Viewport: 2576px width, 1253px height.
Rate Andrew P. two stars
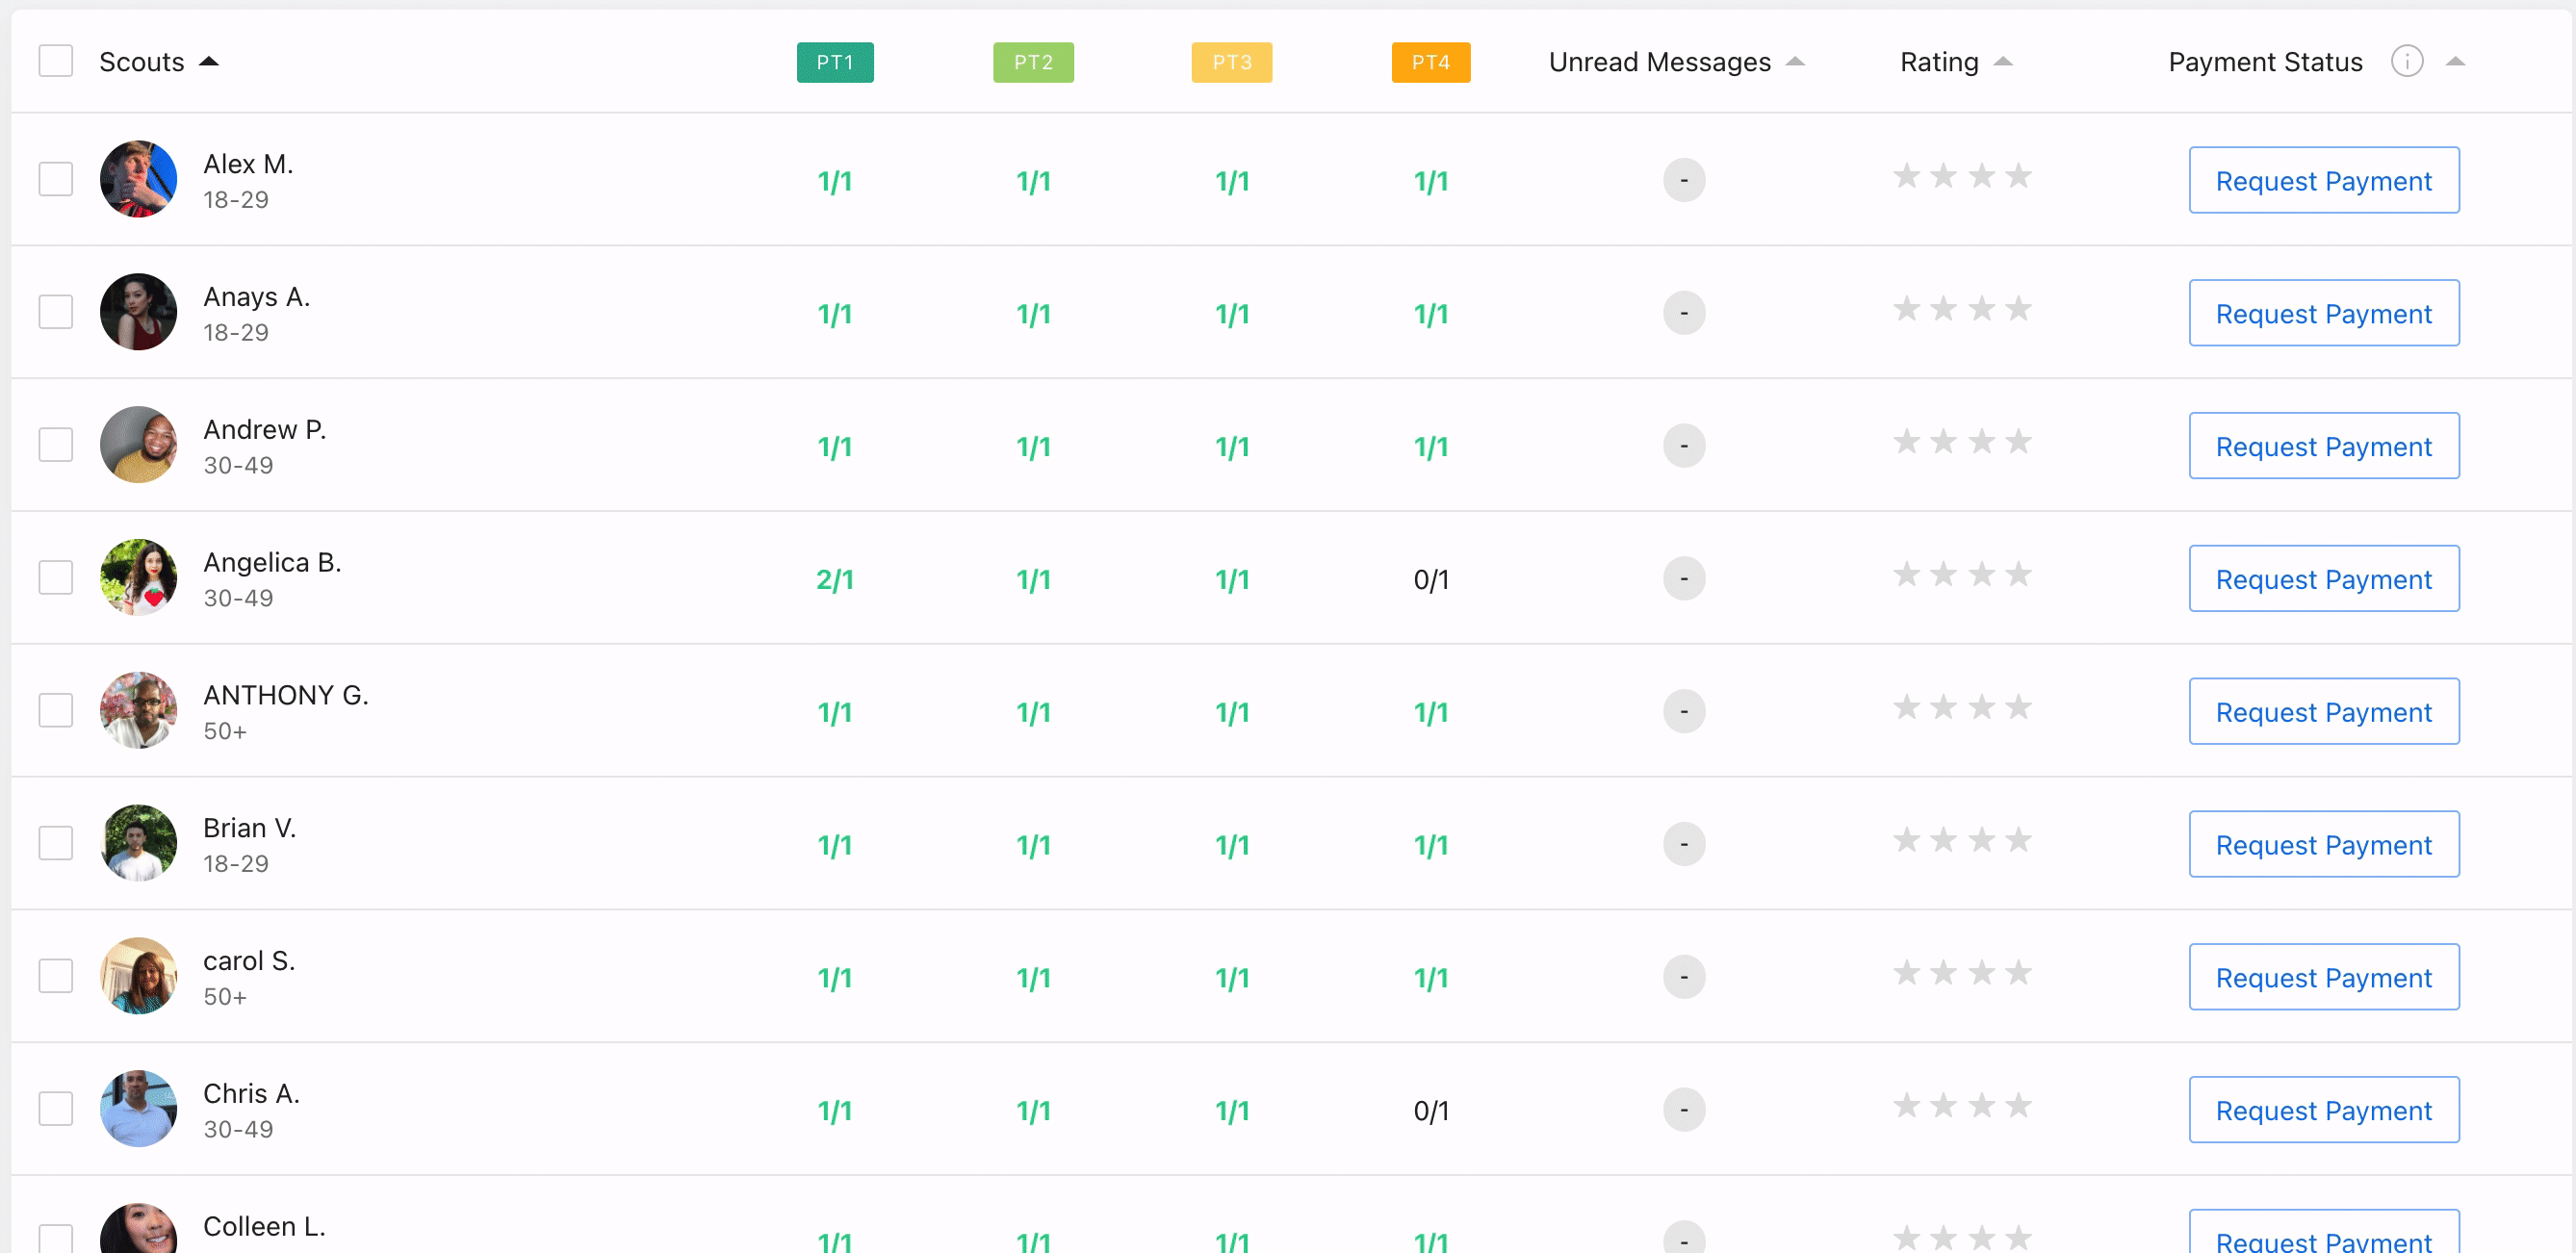click(1944, 442)
